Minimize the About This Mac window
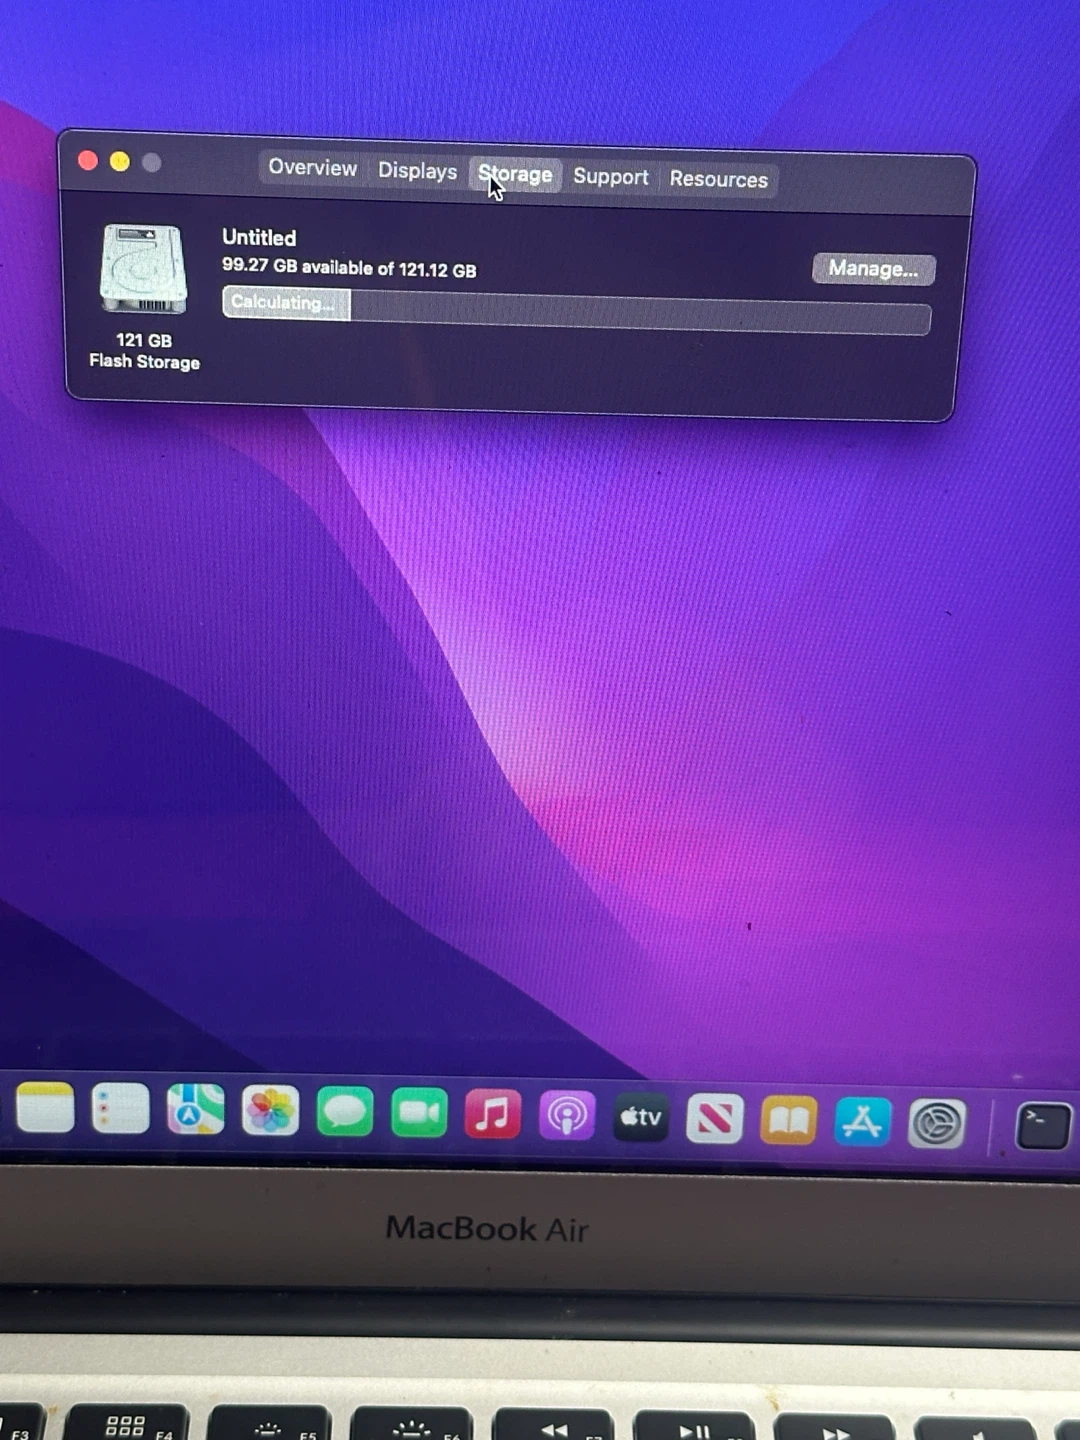Screen dimensions: 1080x1440 pyautogui.click(x=120, y=161)
